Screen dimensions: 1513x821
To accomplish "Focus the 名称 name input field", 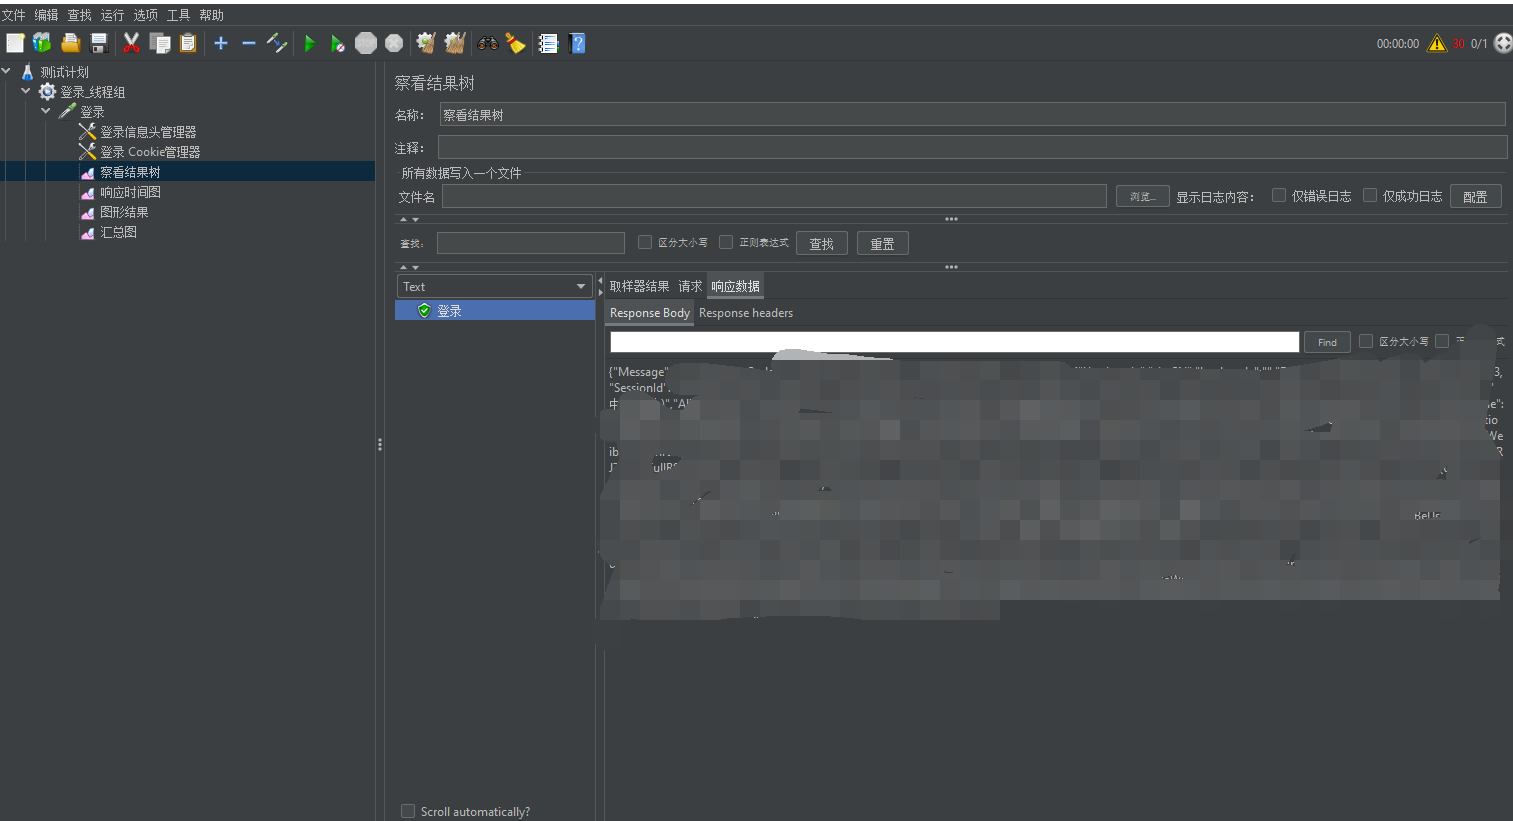I will (972, 114).
